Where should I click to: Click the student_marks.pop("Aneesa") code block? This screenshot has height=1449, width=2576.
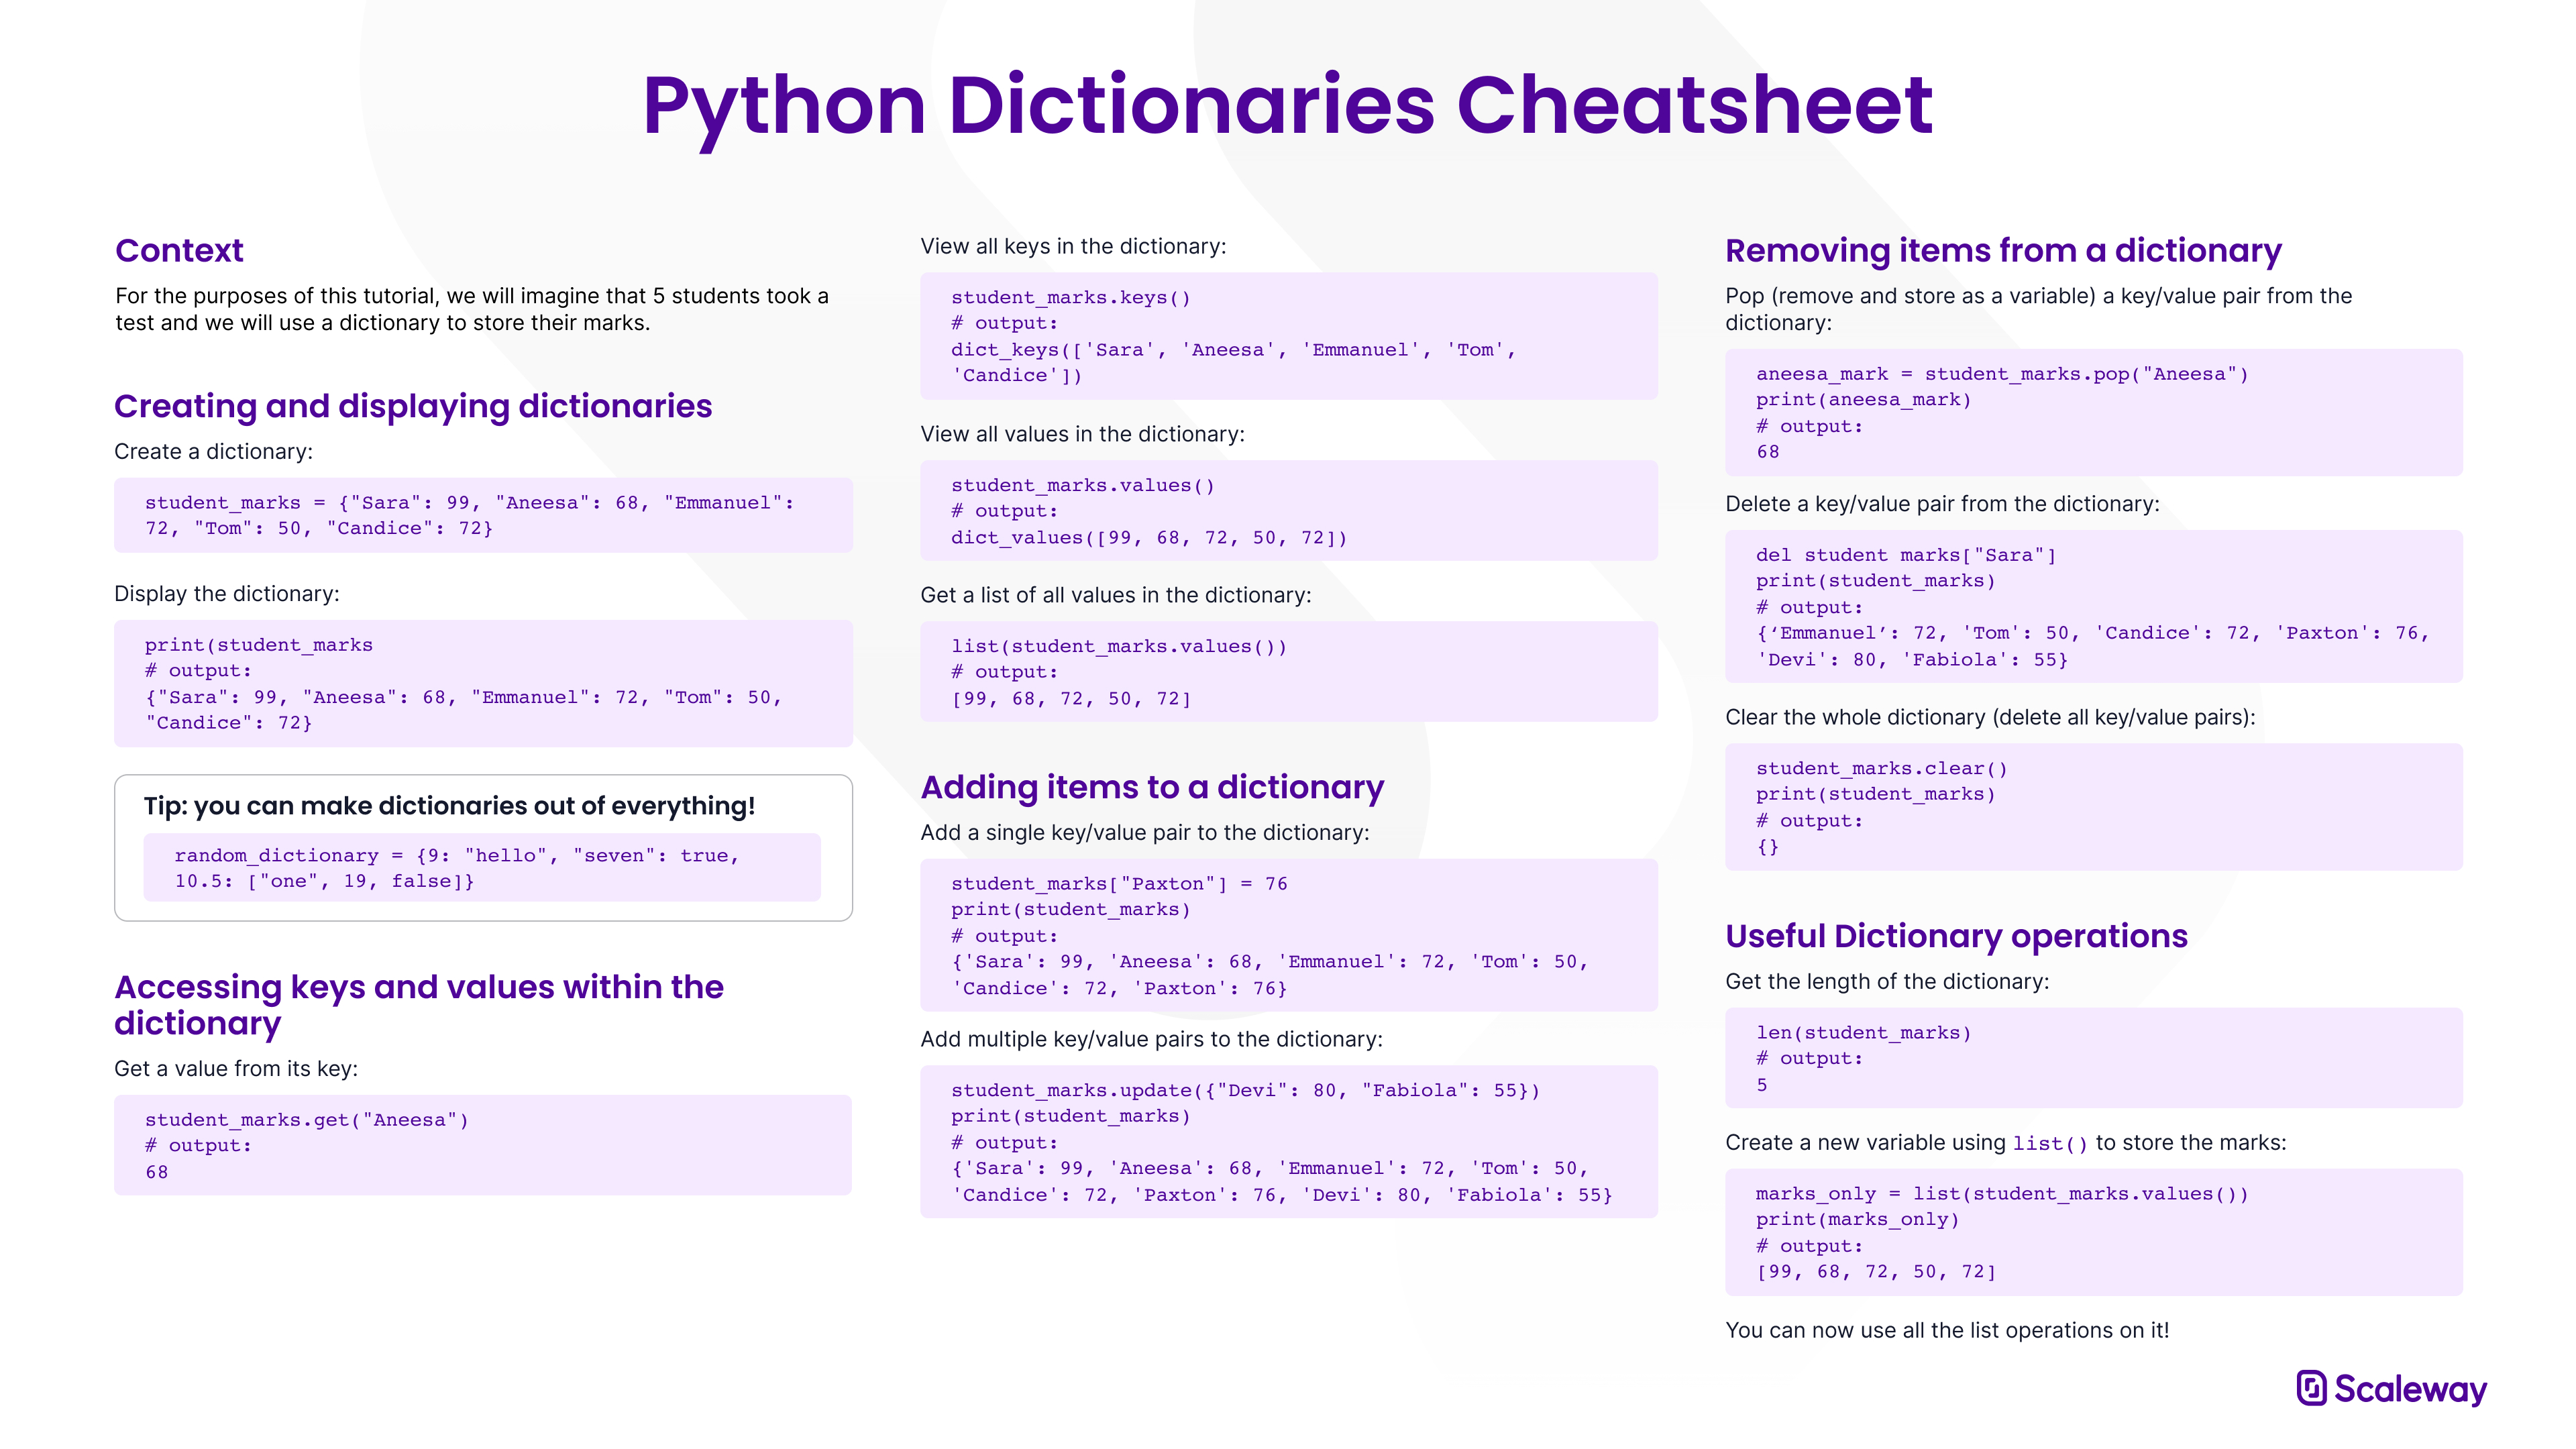click(2093, 412)
